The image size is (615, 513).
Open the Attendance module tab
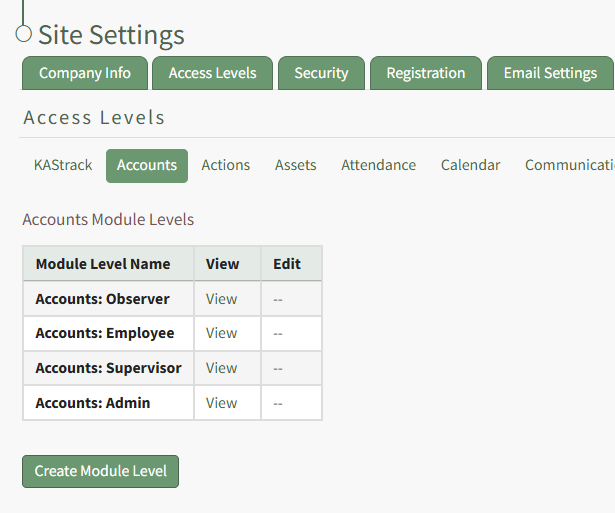[x=378, y=166]
